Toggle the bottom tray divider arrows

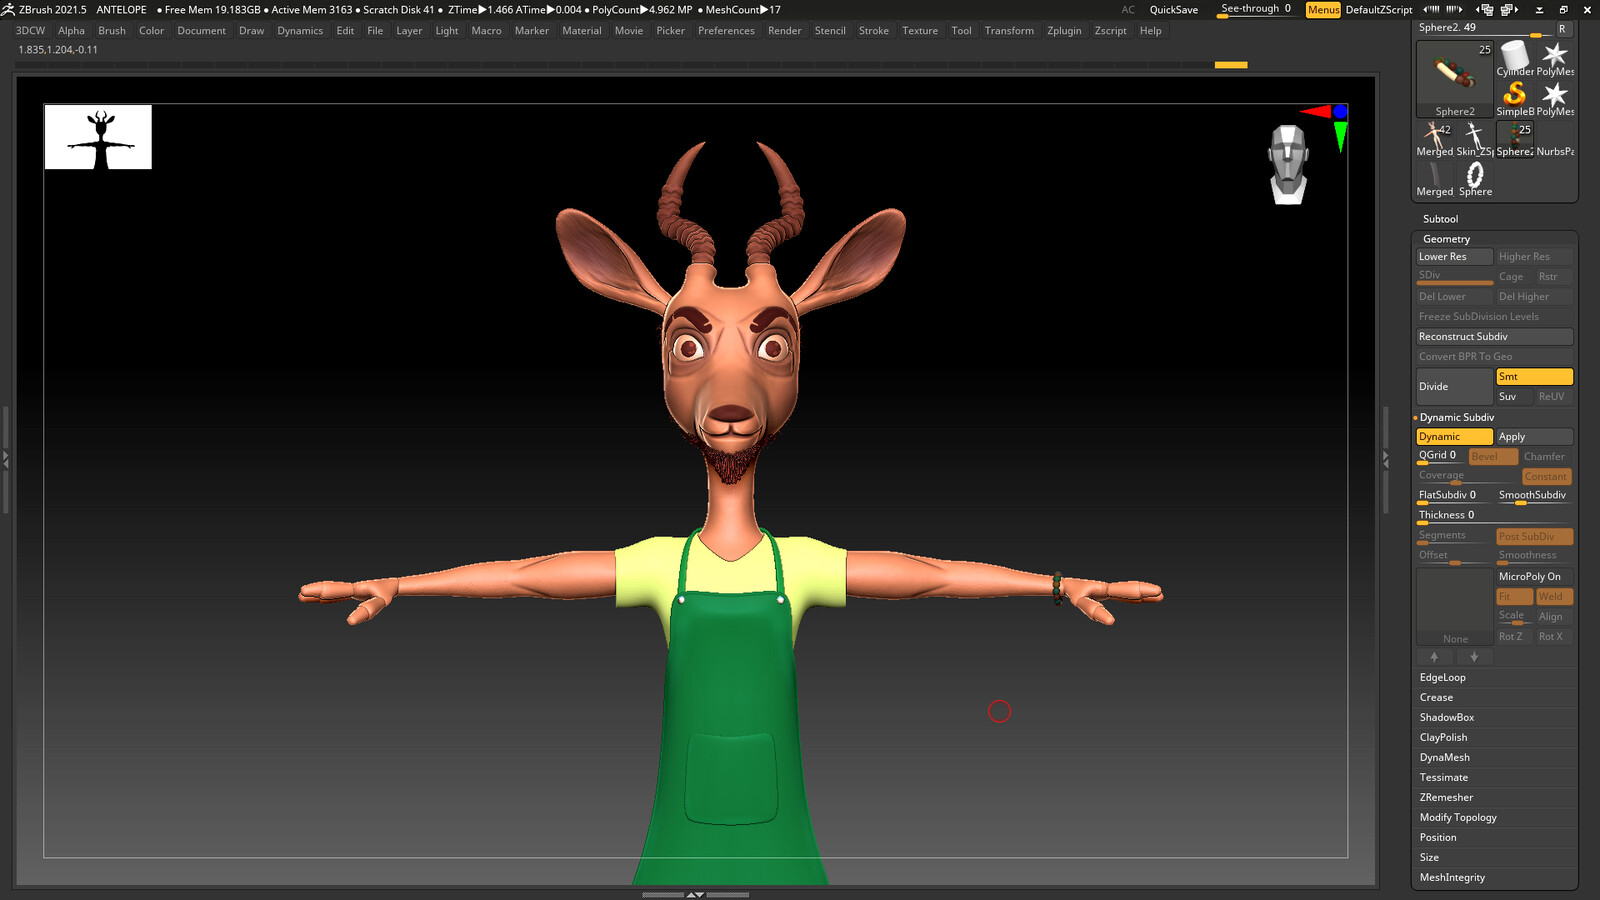tap(695, 894)
